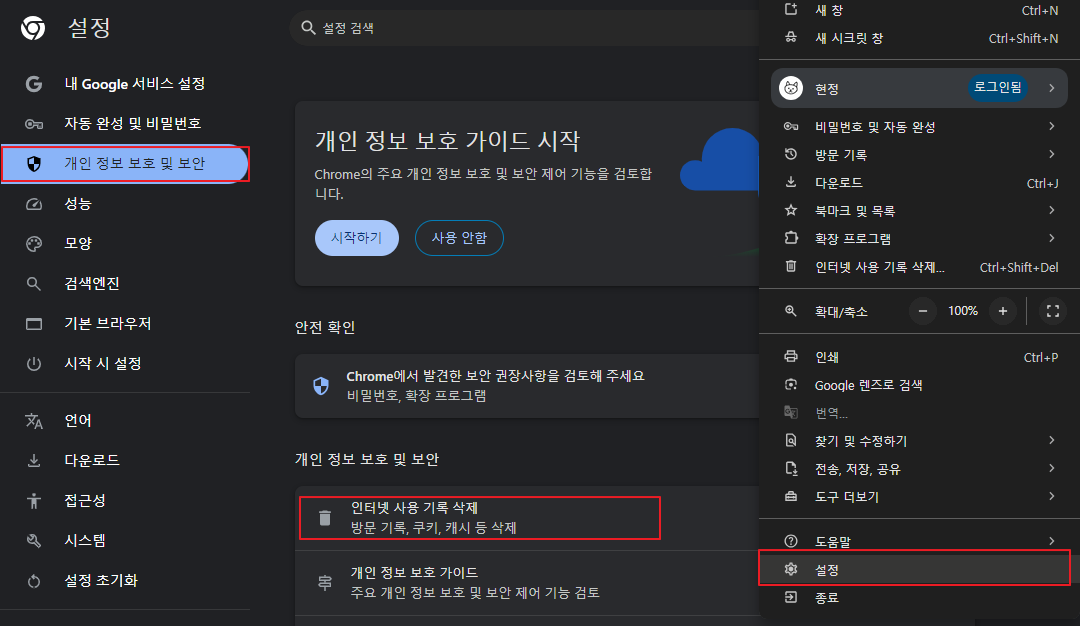The image size is (1080, 626).
Task: Decrease zoom with the minus control
Action: (x=921, y=311)
